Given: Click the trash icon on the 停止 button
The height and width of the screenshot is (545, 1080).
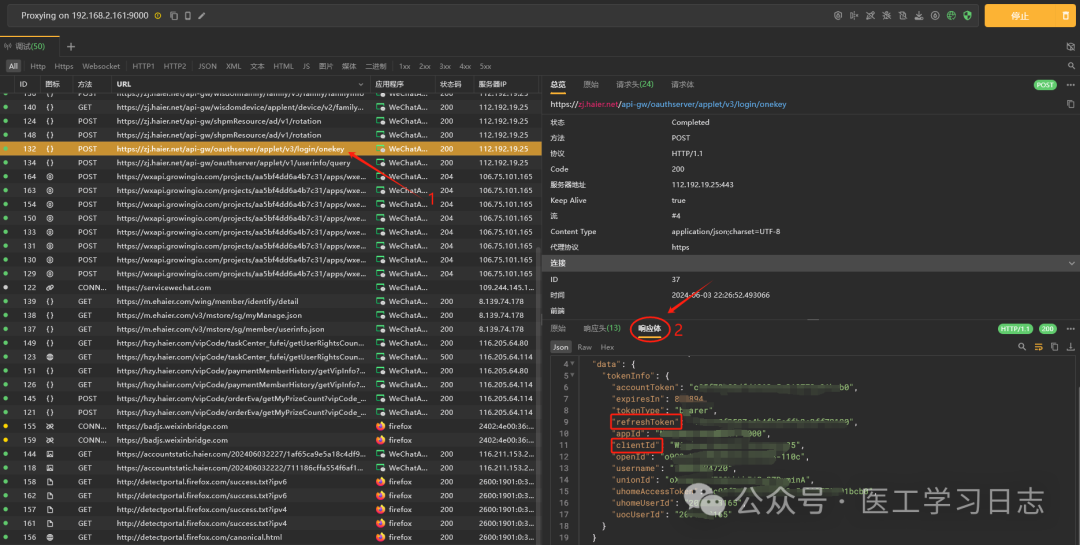Looking at the screenshot, I should pyautogui.click(x=1066, y=16).
